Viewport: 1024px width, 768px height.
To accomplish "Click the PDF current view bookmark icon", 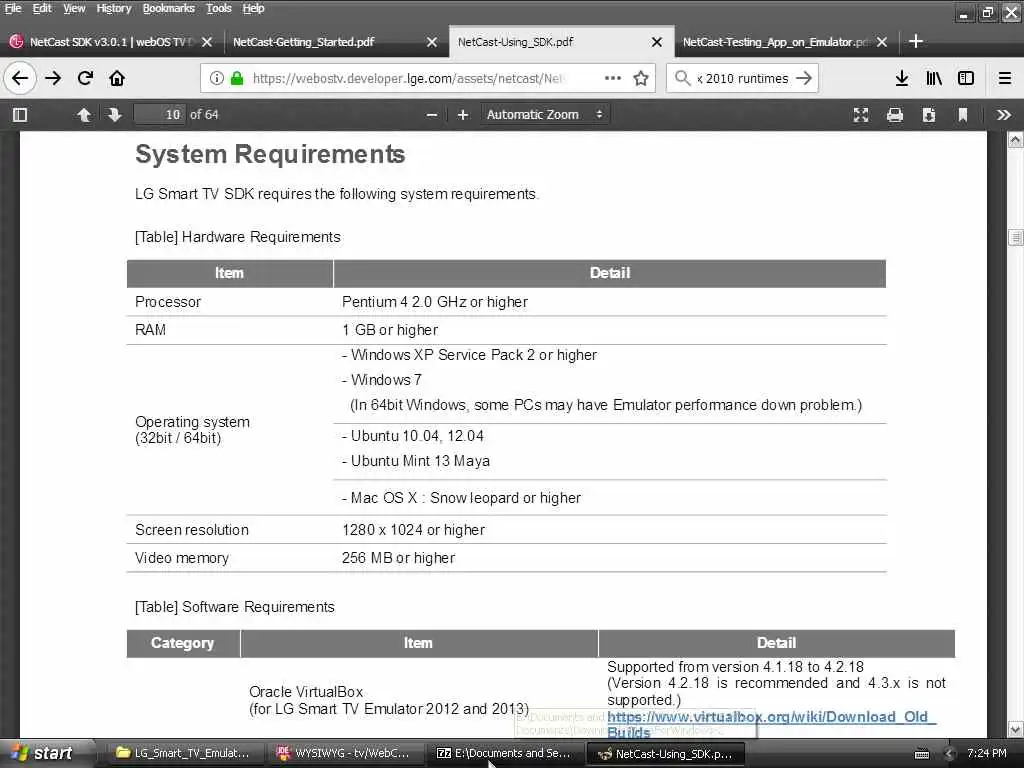I will 963,115.
